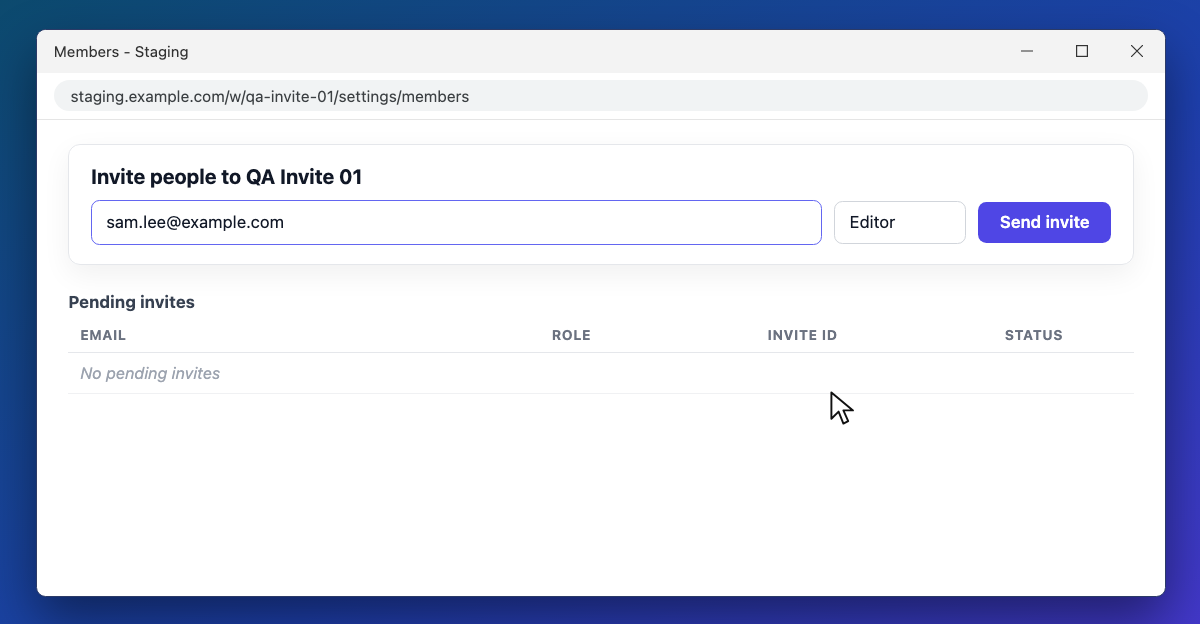
Task: Select the STATUS column header
Action: tap(1033, 335)
